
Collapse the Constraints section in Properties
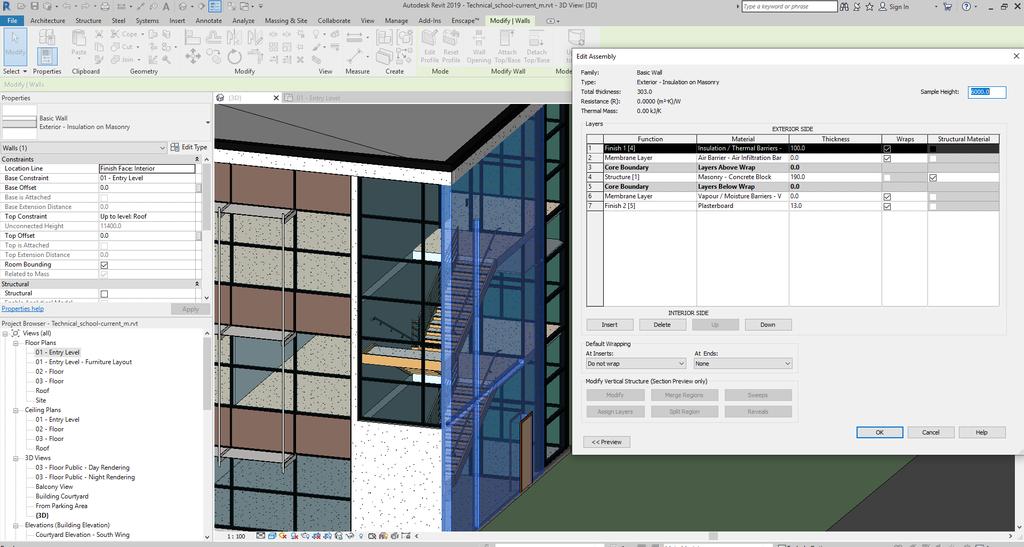tap(197, 159)
